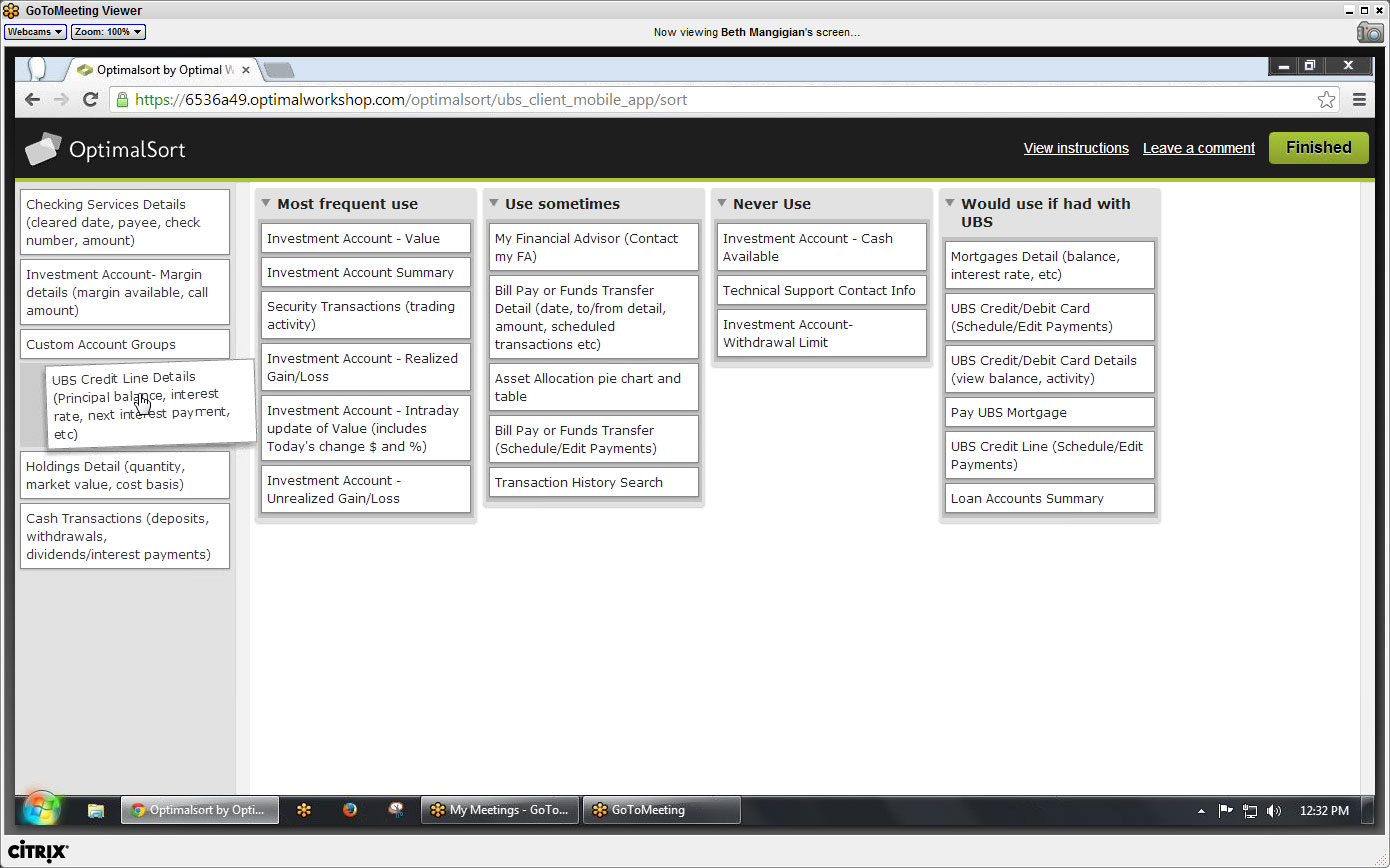
Task: Click Investment Account - Value card
Action: [366, 238]
